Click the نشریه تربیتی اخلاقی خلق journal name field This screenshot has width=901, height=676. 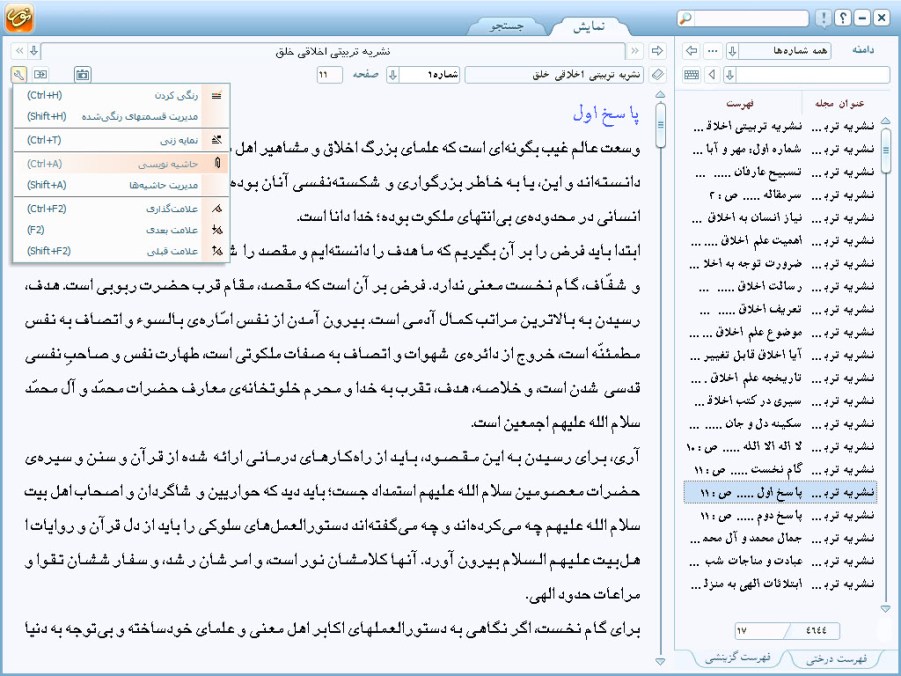pyautogui.click(x=556, y=75)
